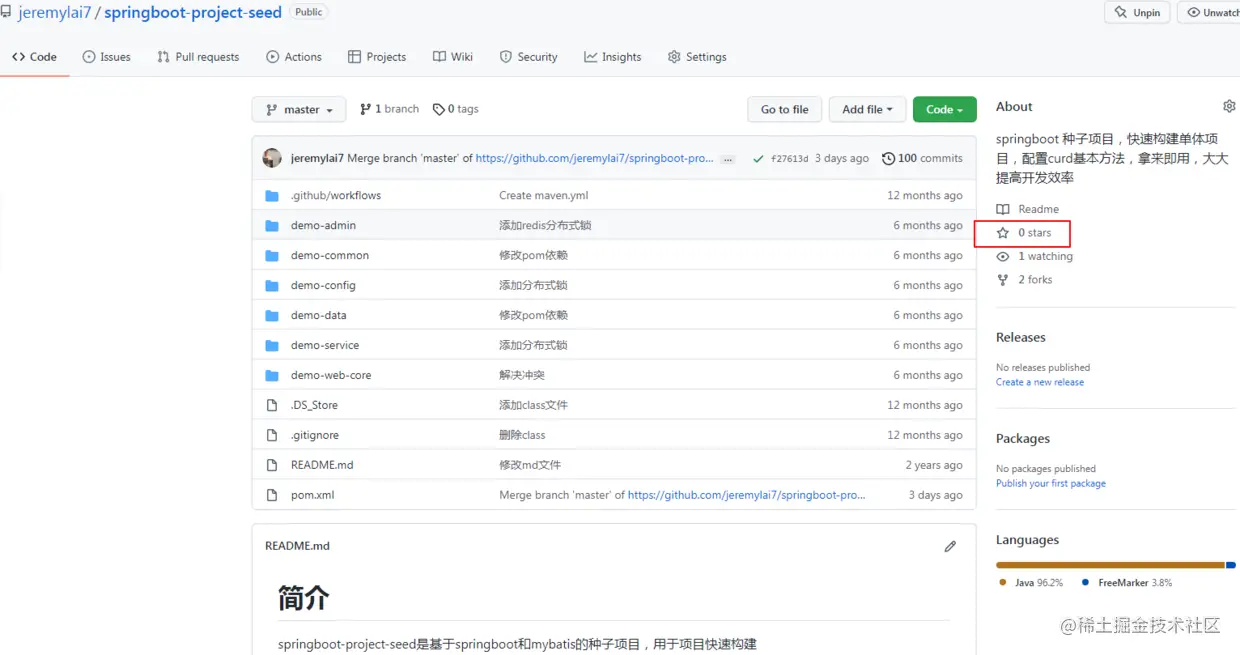1240x655 pixels.
Task: Click the 0 tags link
Action: tap(456, 109)
